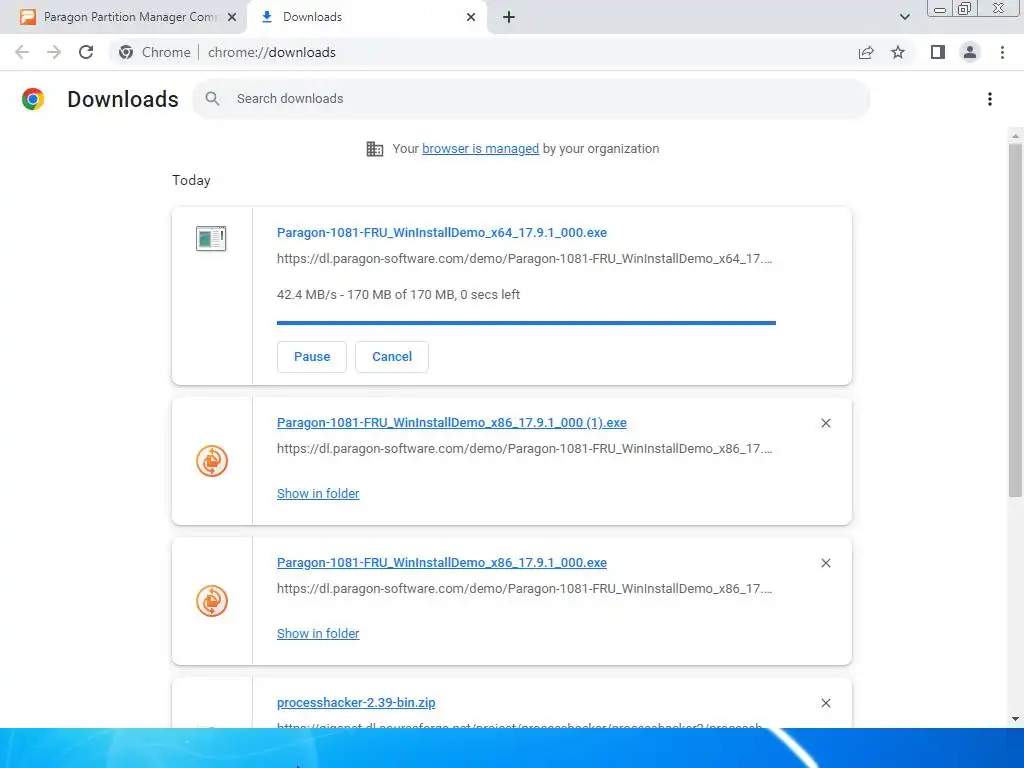Close the Paragon Partition Manager tab
This screenshot has height=768, width=1024.
coord(232,17)
